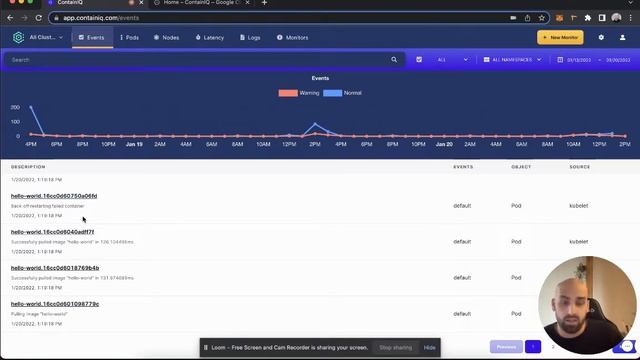Open the Chrome profile avatar
The height and width of the screenshot is (360, 640).
[x=616, y=18]
